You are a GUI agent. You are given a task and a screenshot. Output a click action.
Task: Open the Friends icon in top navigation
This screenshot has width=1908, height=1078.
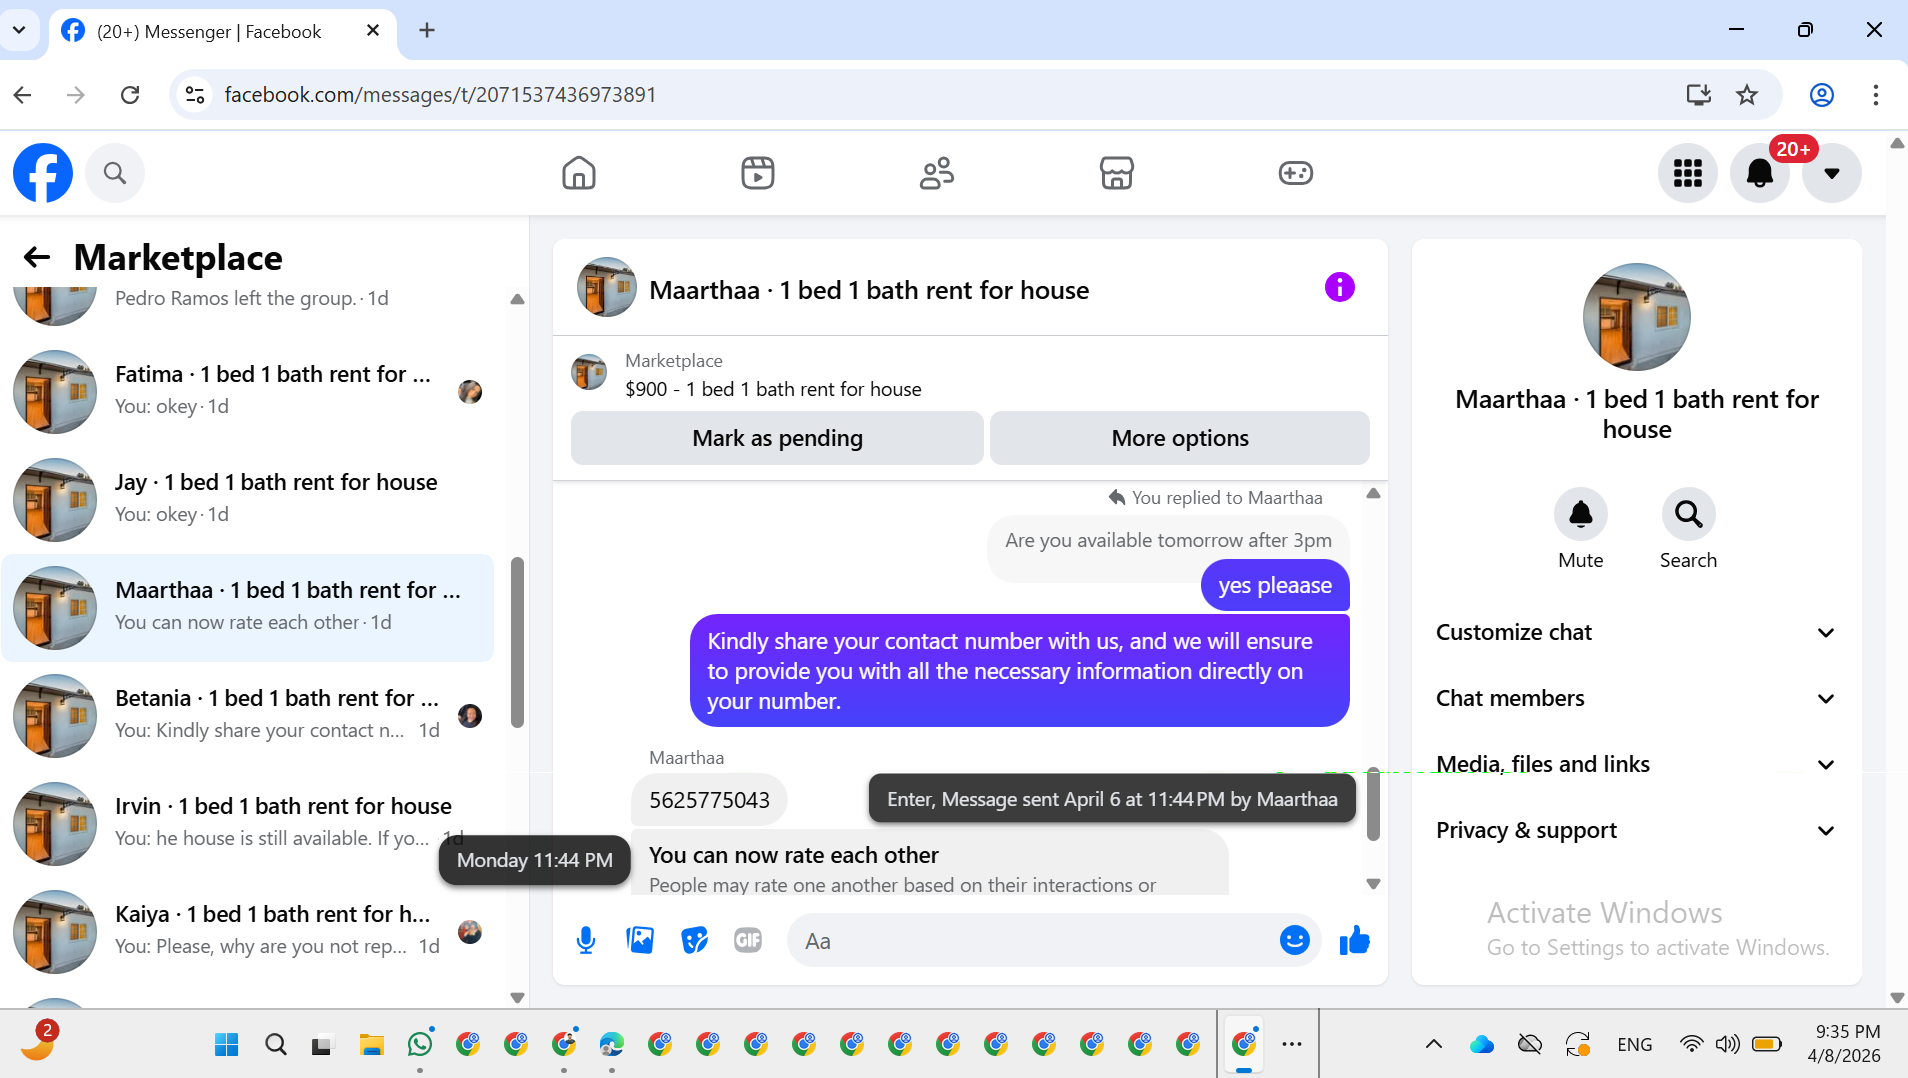(937, 173)
